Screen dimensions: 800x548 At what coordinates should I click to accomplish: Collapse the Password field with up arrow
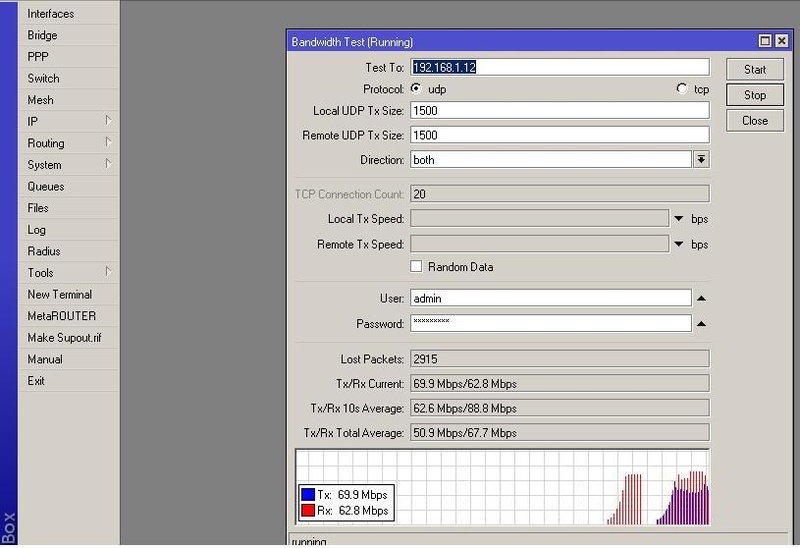click(701, 324)
